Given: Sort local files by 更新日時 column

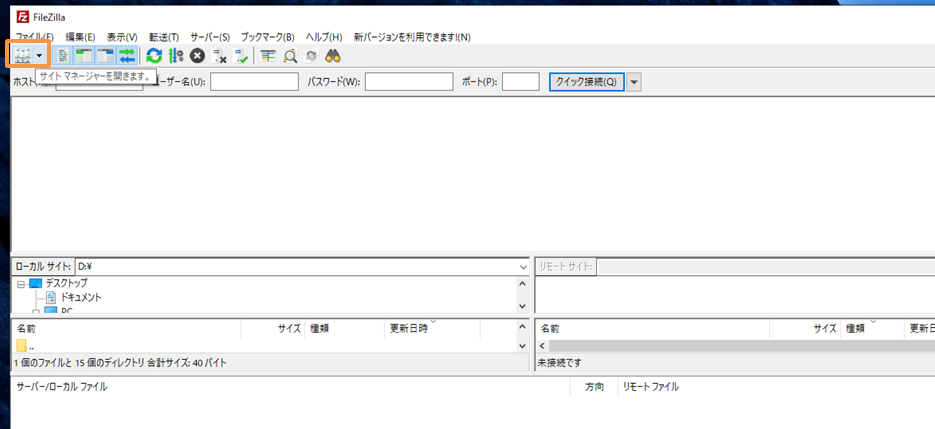Looking at the screenshot, I should tap(432, 329).
